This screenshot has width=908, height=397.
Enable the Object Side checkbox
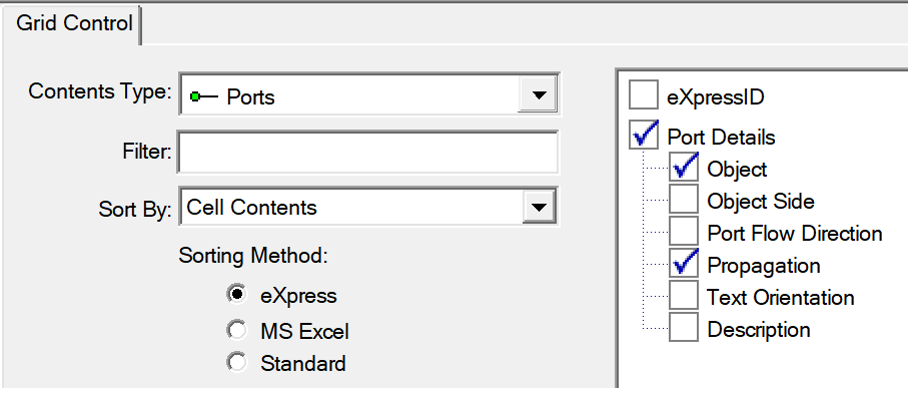[684, 200]
